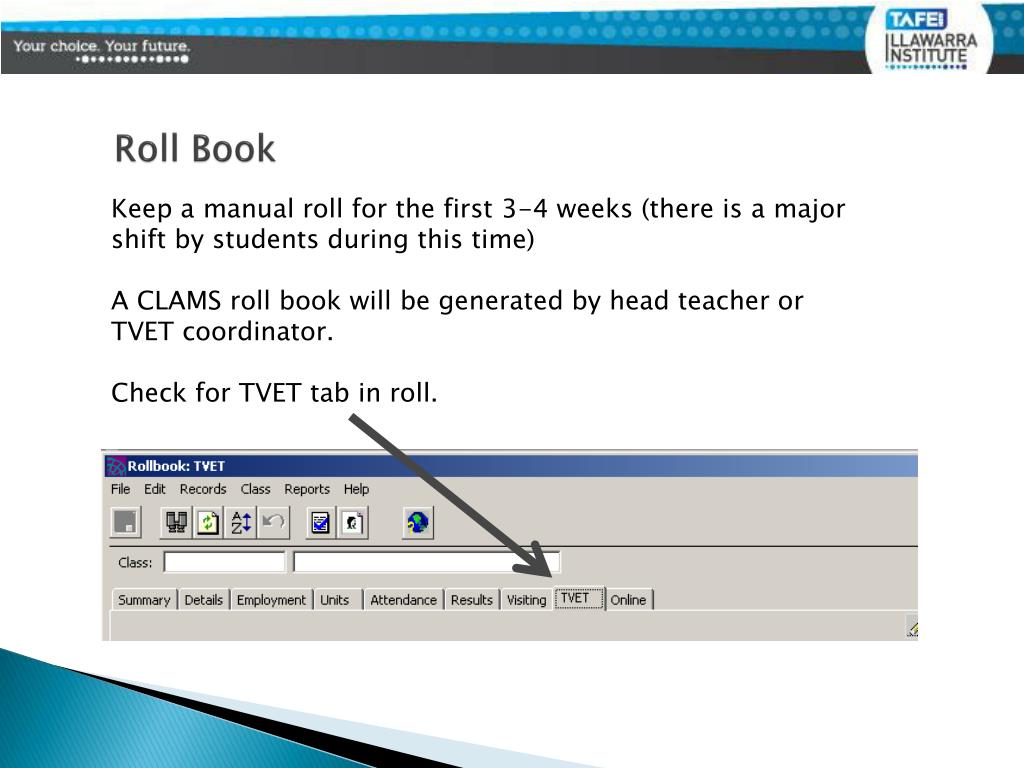The width and height of the screenshot is (1024, 768).
Task: Select the TVET tab
Action: pos(579,598)
